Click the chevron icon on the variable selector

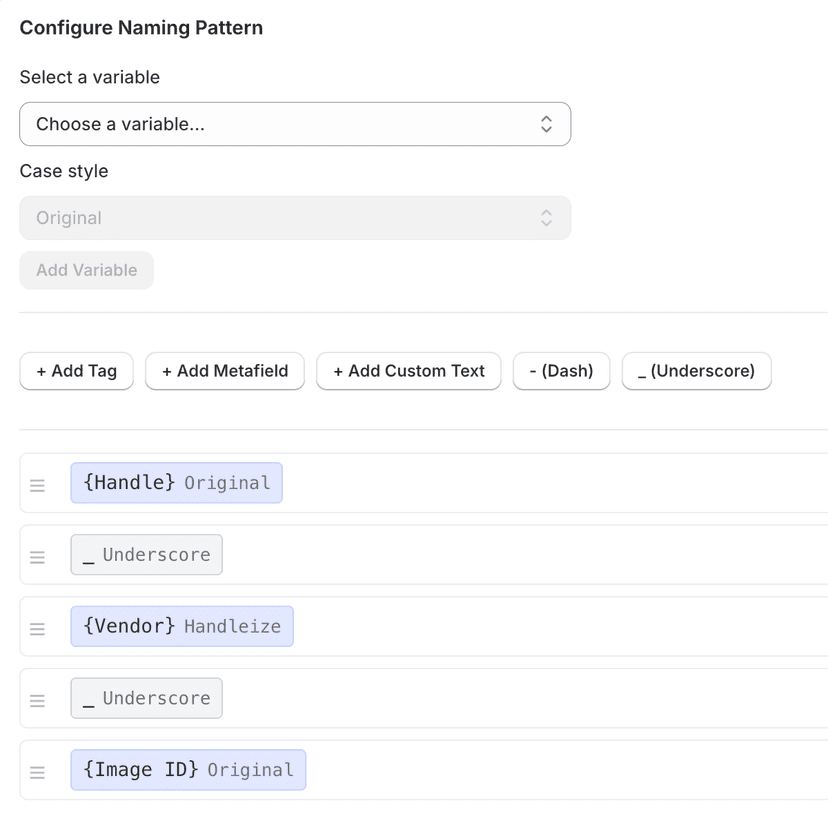tap(546, 123)
